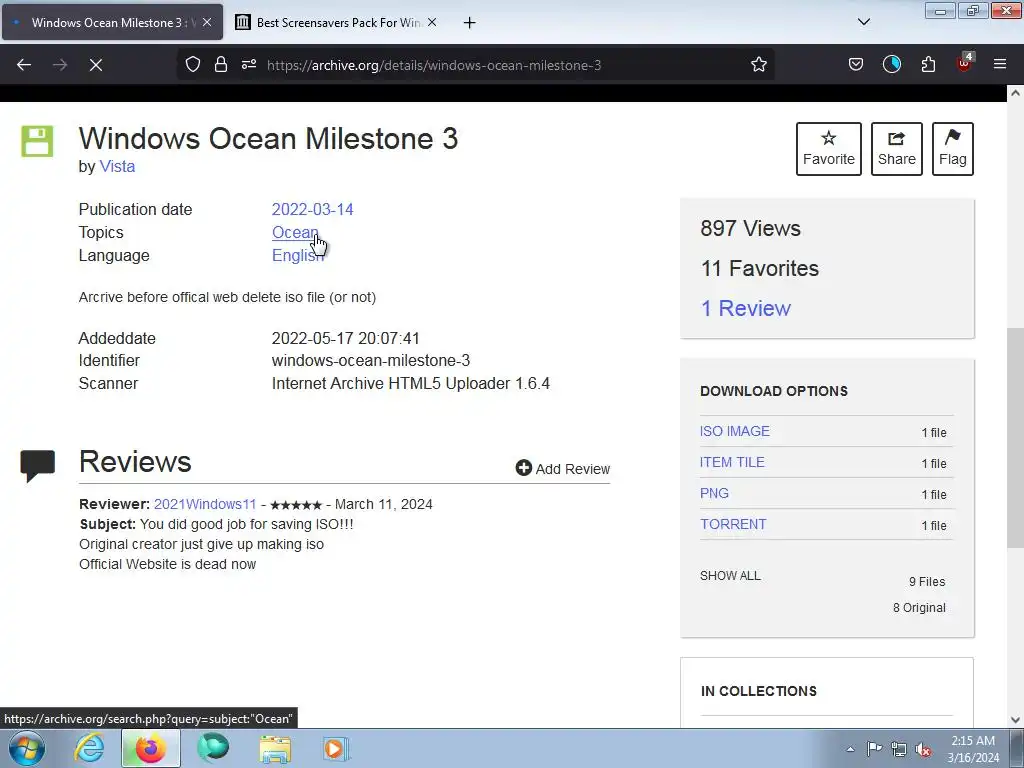Open the uBlock Origin extension icon

(964, 63)
